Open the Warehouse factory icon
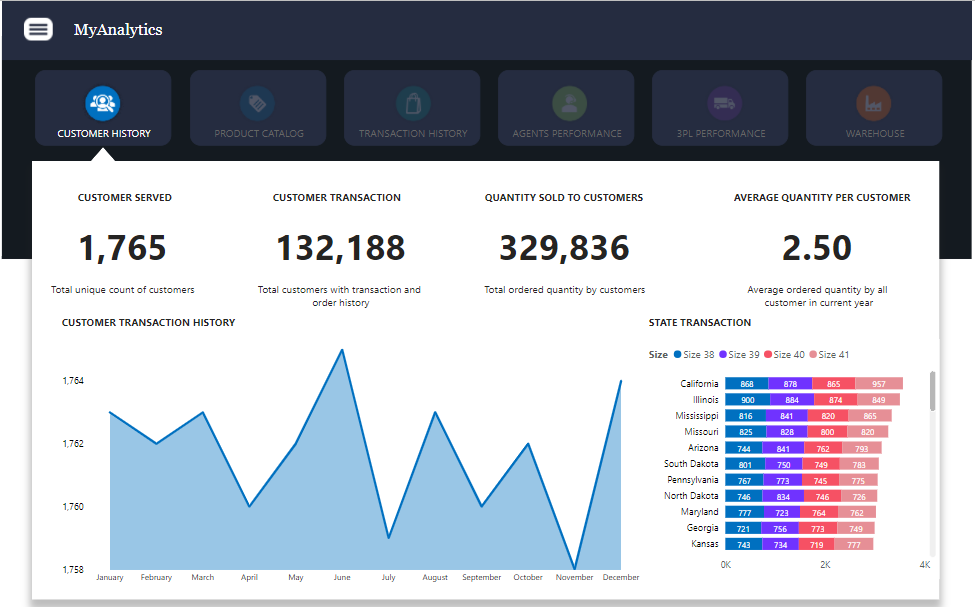Image resolution: width=975 pixels, height=607 pixels. point(874,102)
